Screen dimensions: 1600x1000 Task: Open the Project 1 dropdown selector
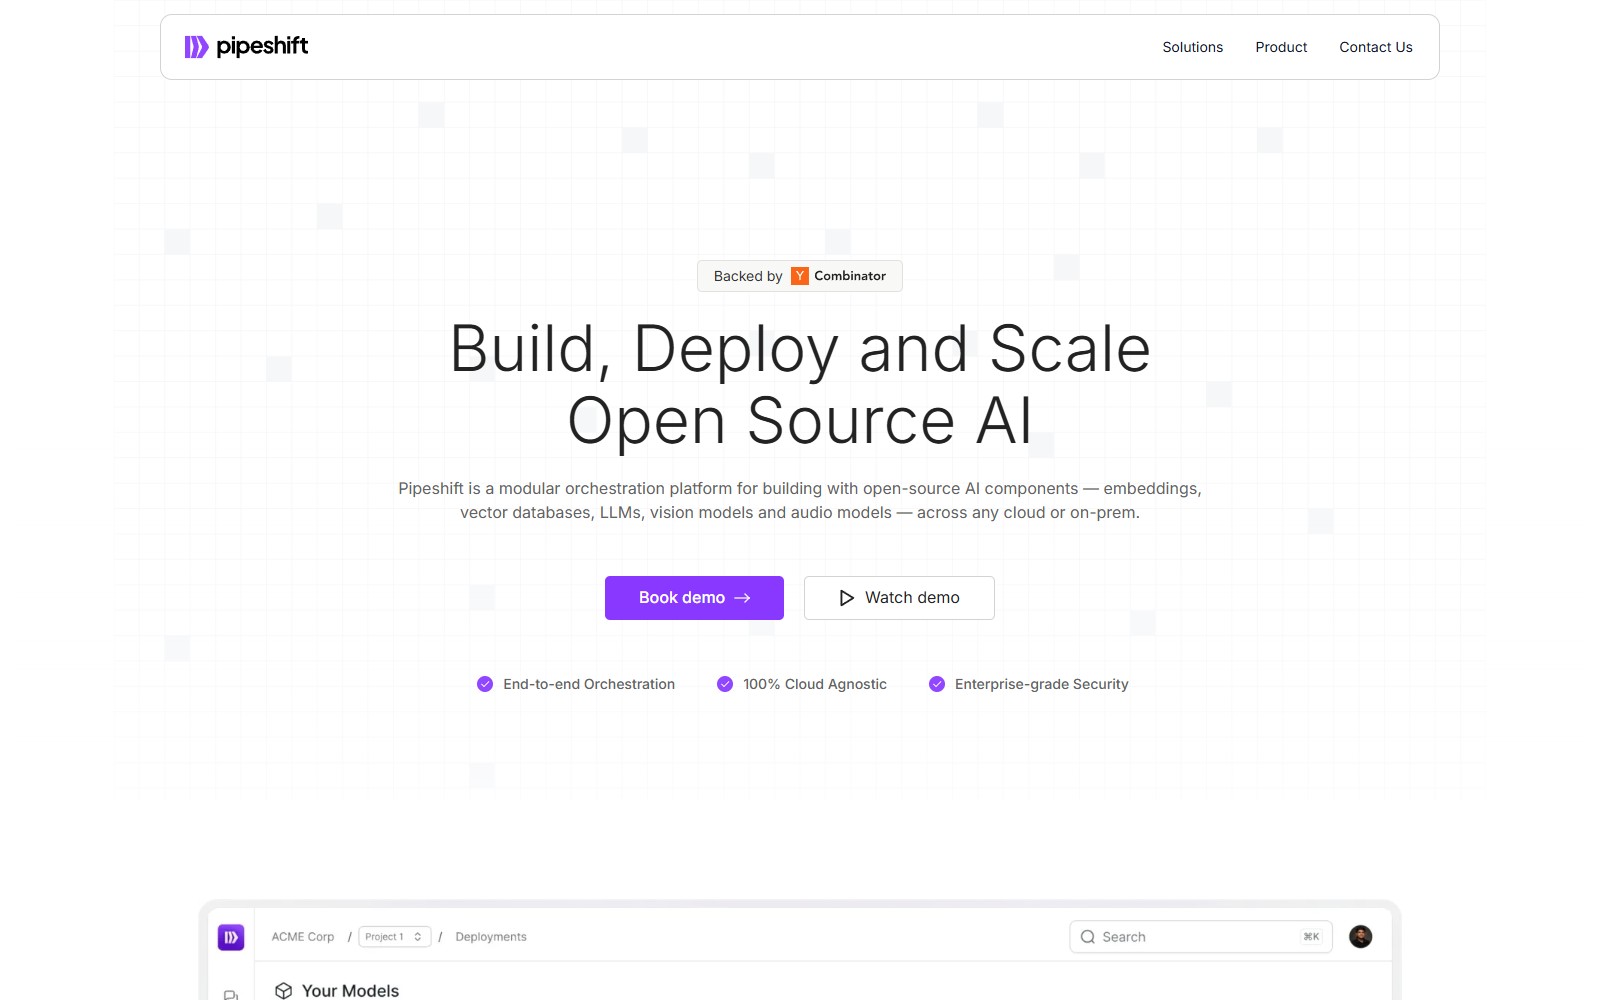[395, 937]
